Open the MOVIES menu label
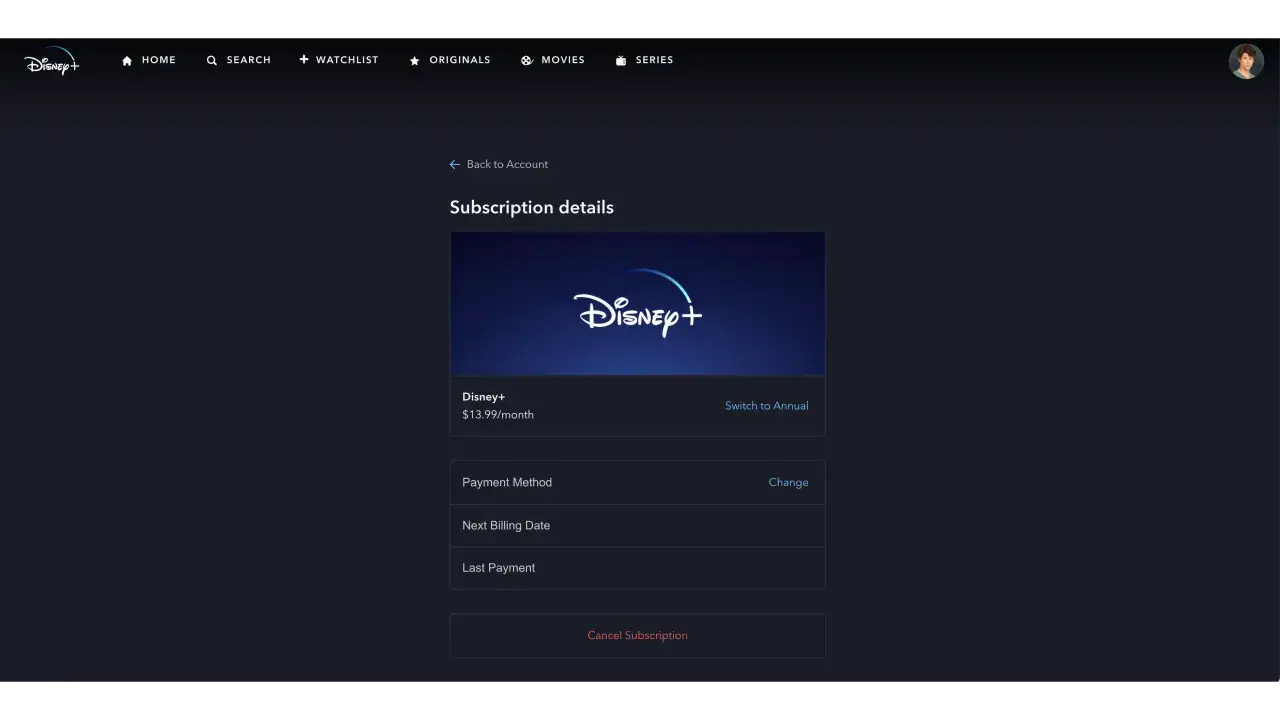This screenshot has width=1280, height=720. pos(563,60)
